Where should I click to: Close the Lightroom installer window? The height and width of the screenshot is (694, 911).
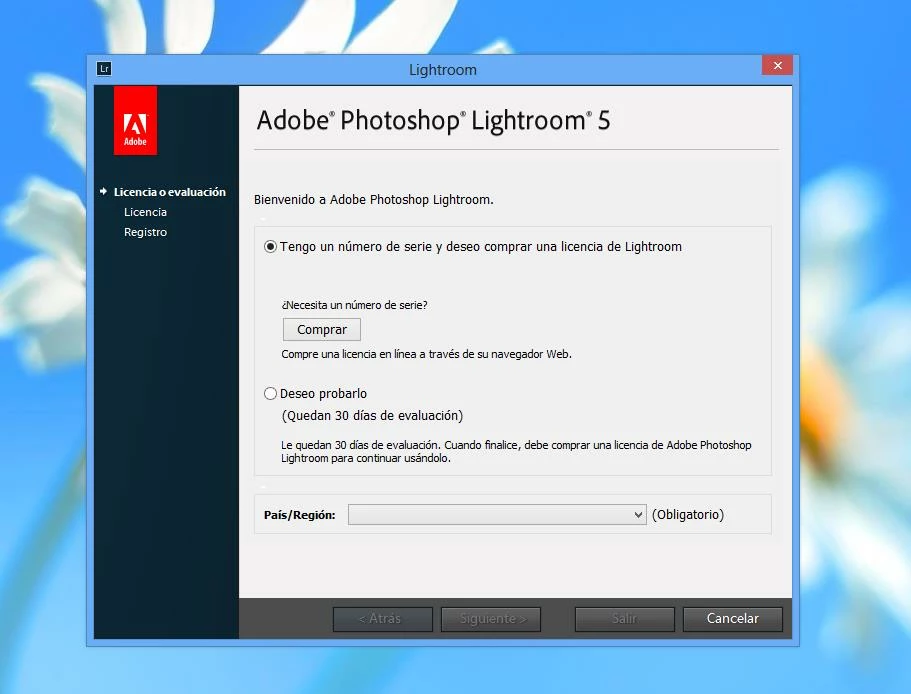click(x=777, y=65)
